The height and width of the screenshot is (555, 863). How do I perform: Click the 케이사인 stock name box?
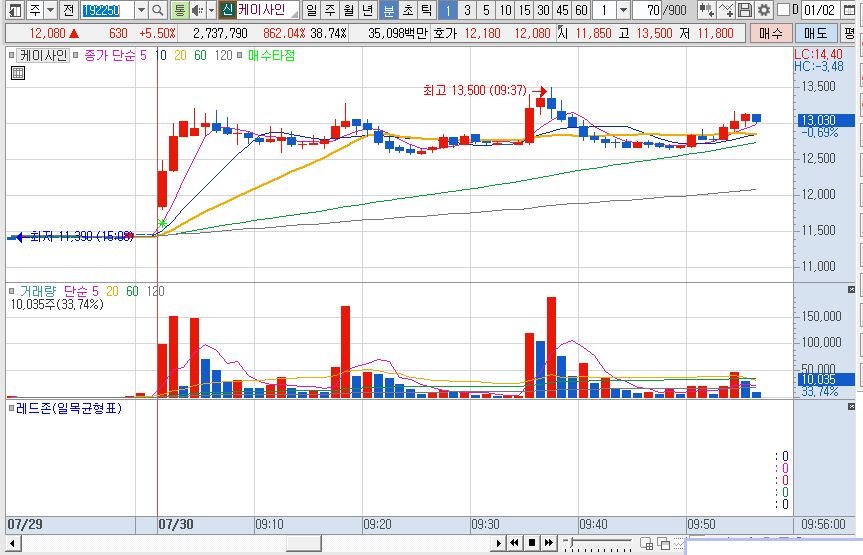tap(267, 9)
